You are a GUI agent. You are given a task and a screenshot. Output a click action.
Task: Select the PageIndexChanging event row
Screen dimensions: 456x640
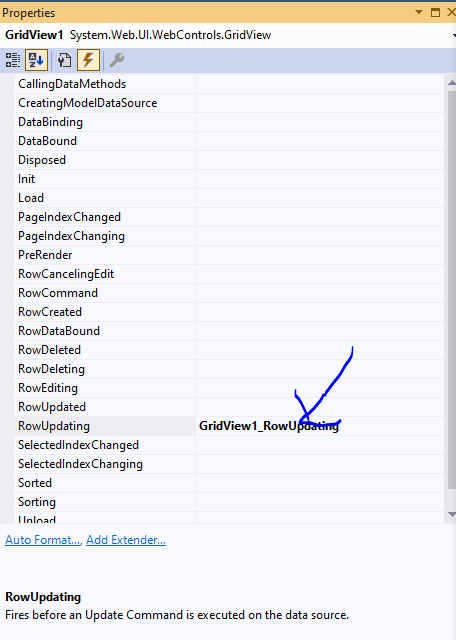[229, 236]
